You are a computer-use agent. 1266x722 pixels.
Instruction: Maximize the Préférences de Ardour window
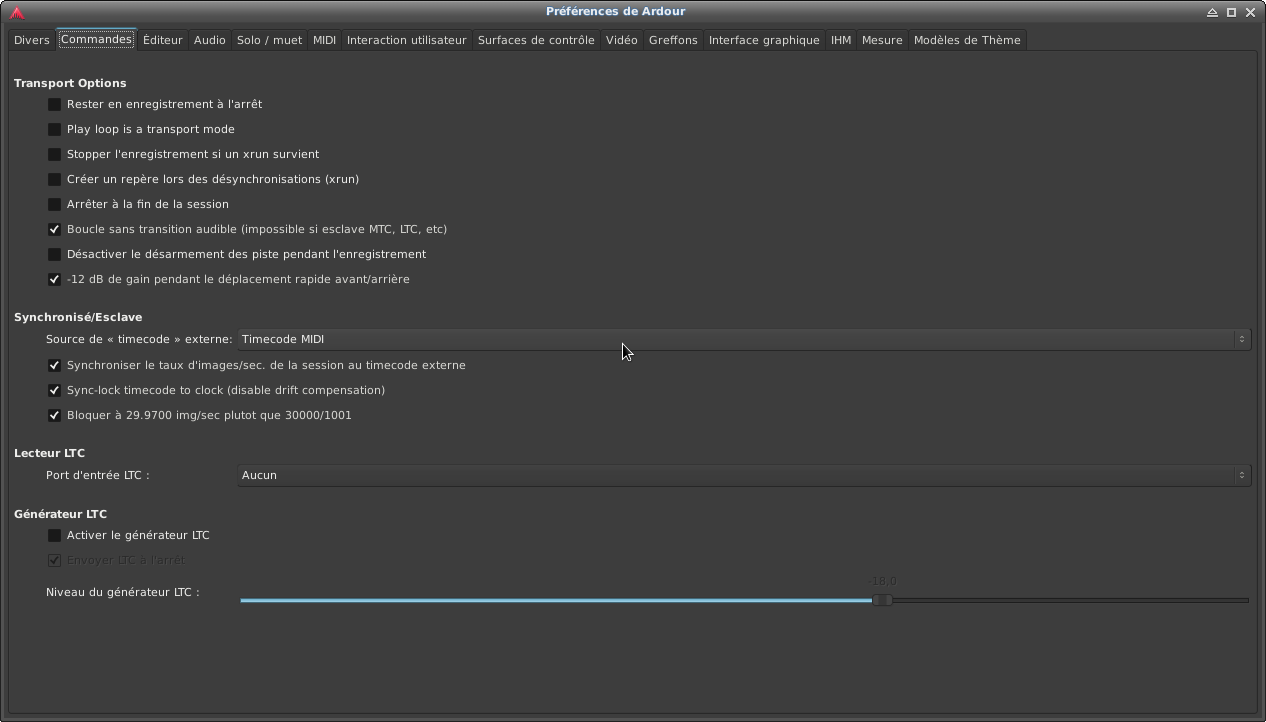tap(1231, 12)
